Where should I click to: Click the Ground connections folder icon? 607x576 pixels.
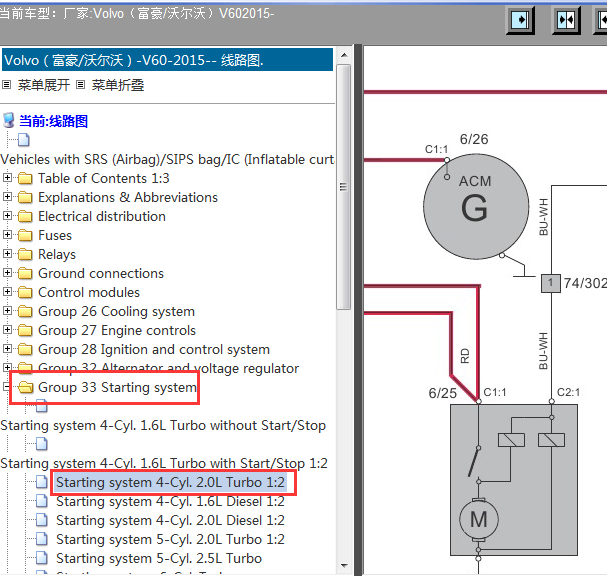click(x=25, y=273)
